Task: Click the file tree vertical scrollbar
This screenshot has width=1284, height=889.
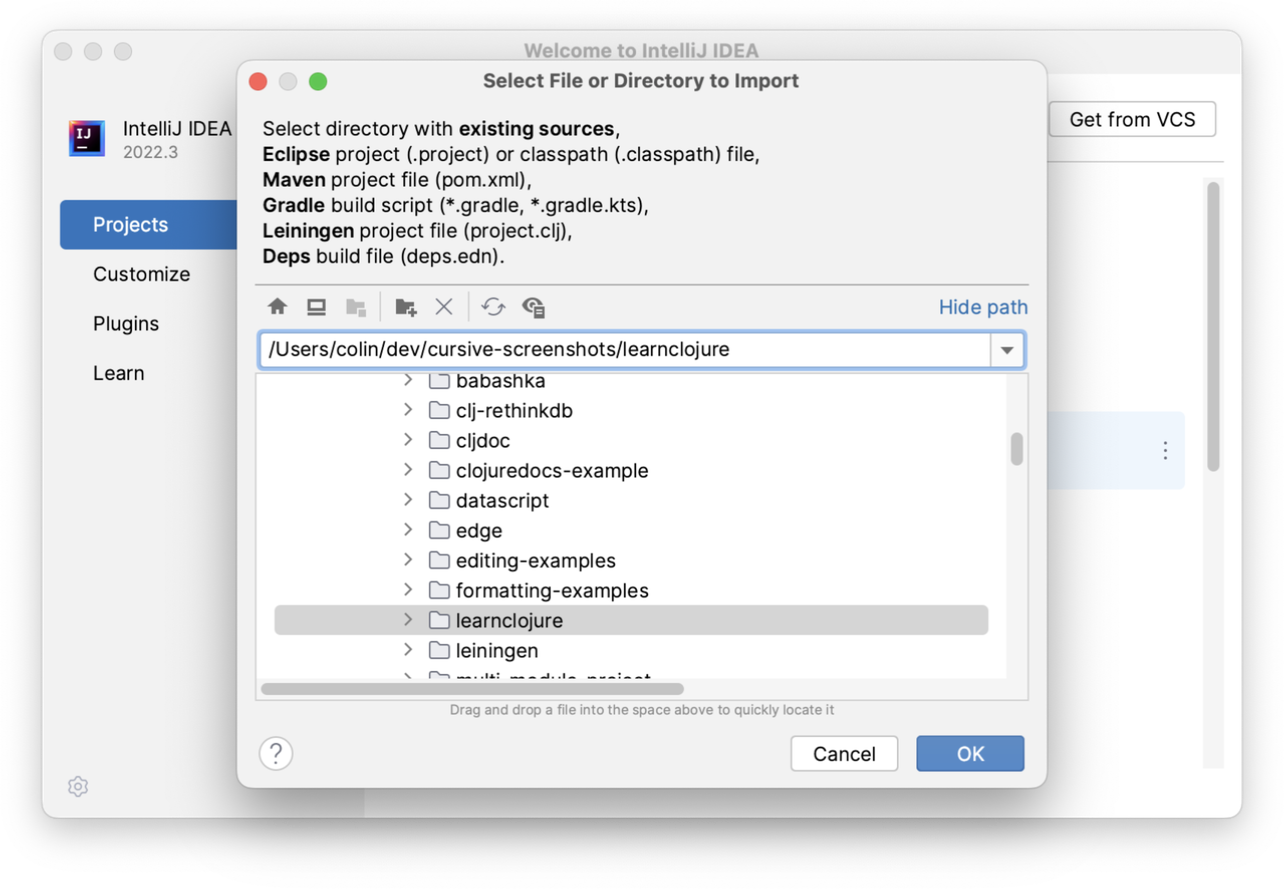Action: tap(1017, 449)
